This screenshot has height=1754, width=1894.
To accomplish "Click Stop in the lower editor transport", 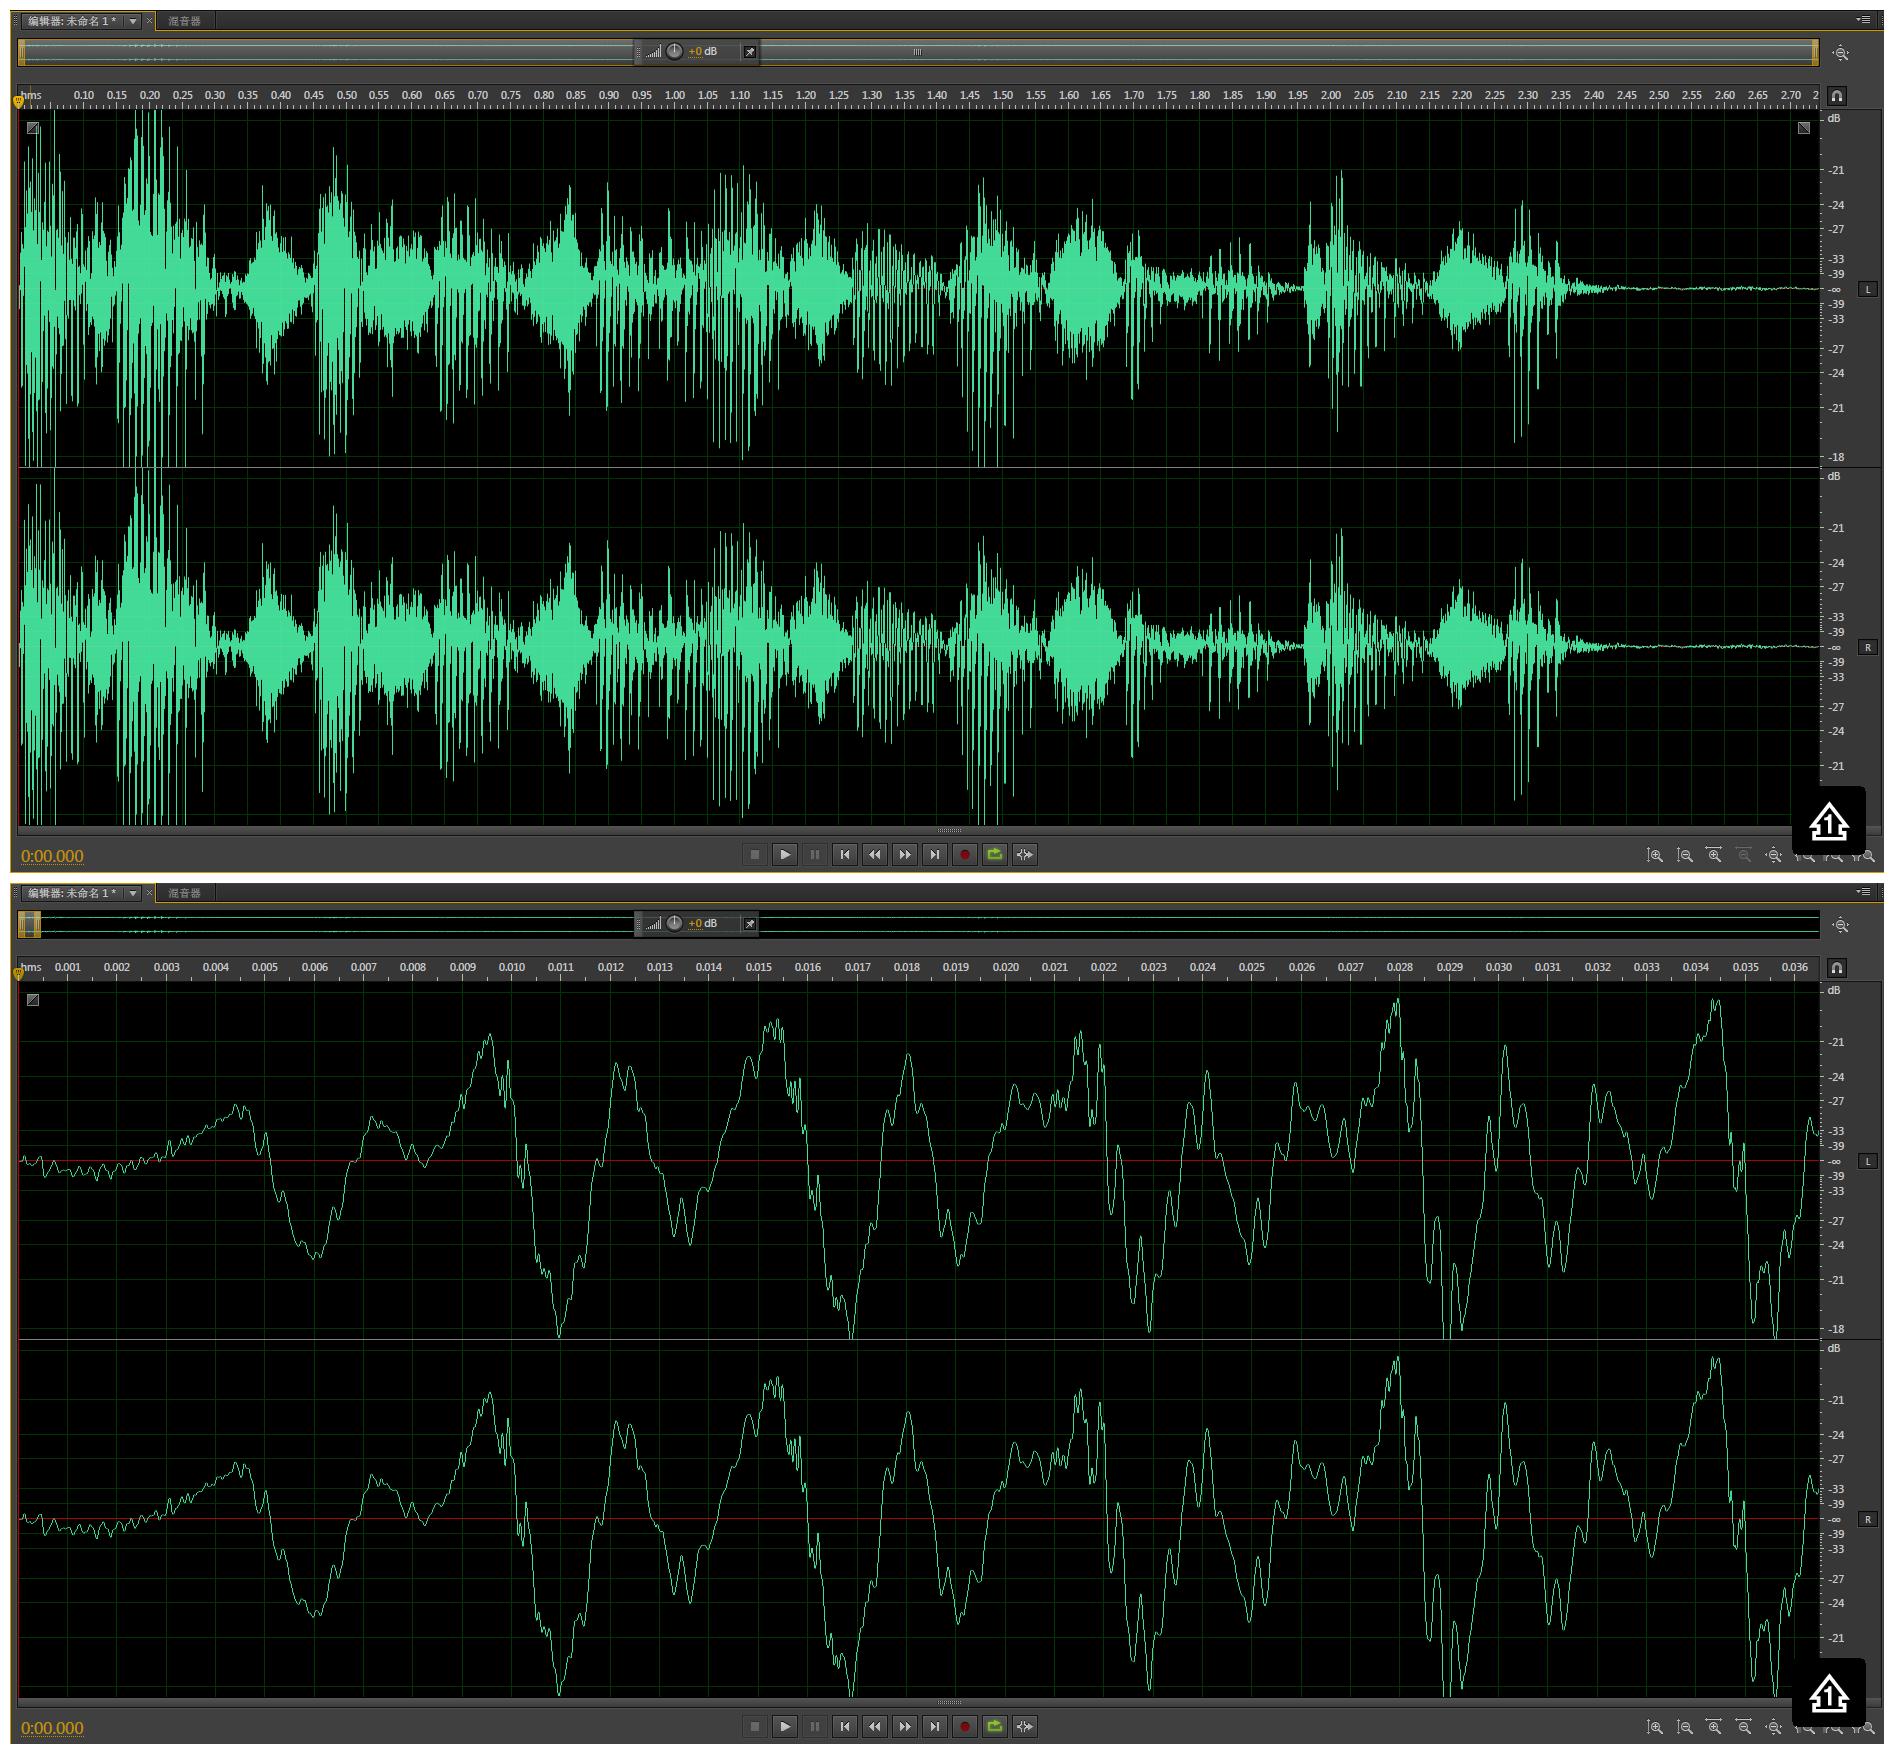I will 755,1726.
